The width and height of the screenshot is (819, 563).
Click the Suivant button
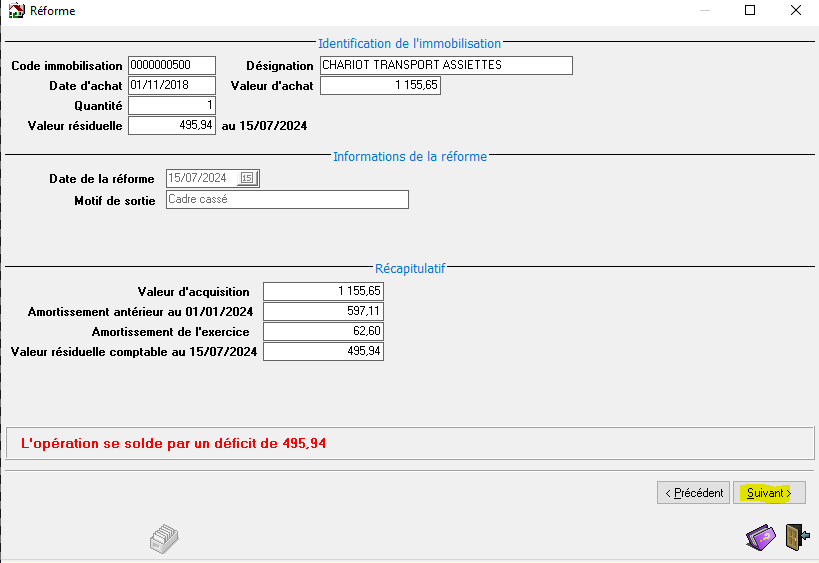tap(769, 493)
